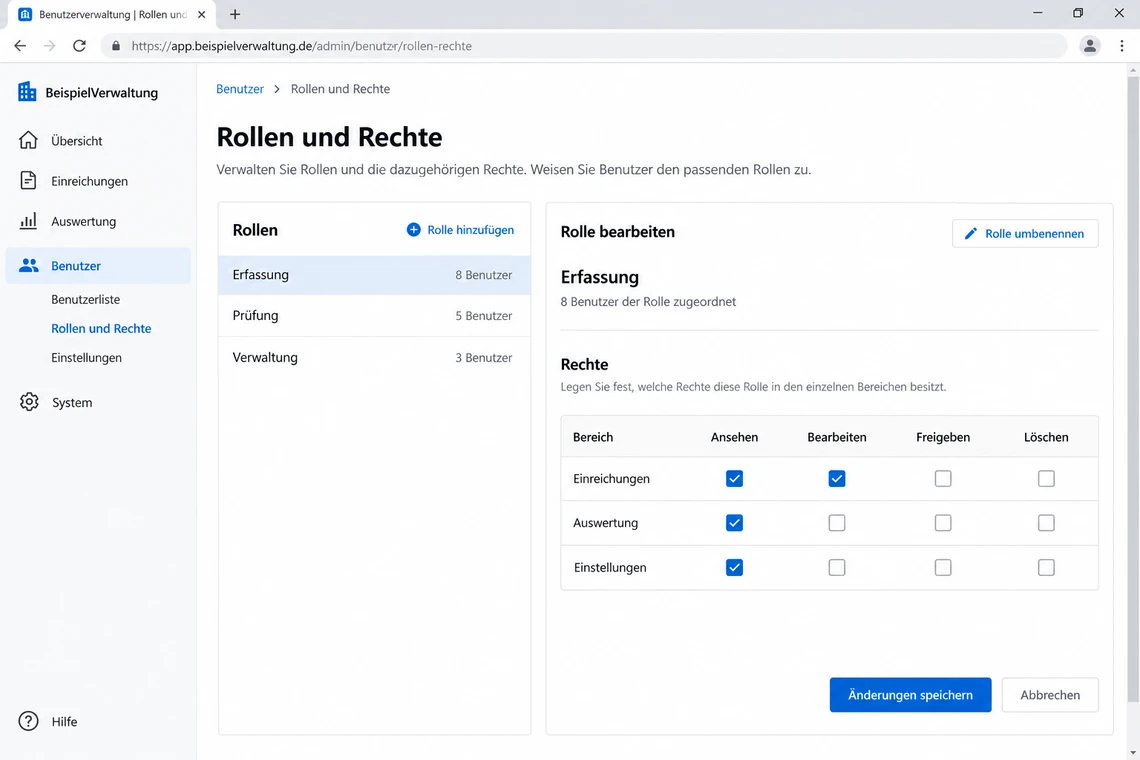1140x760 pixels.
Task: Click the breadcrumb chevron separator
Action: [x=277, y=89]
